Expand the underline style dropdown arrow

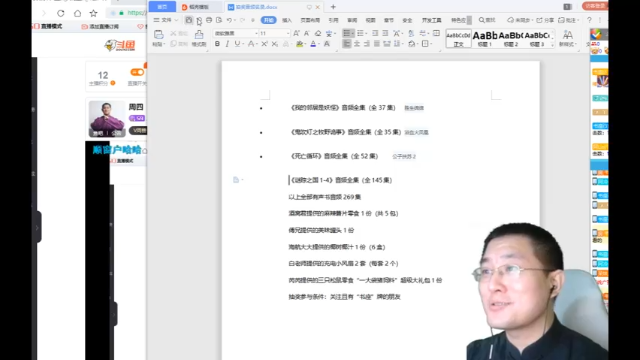point(243,44)
